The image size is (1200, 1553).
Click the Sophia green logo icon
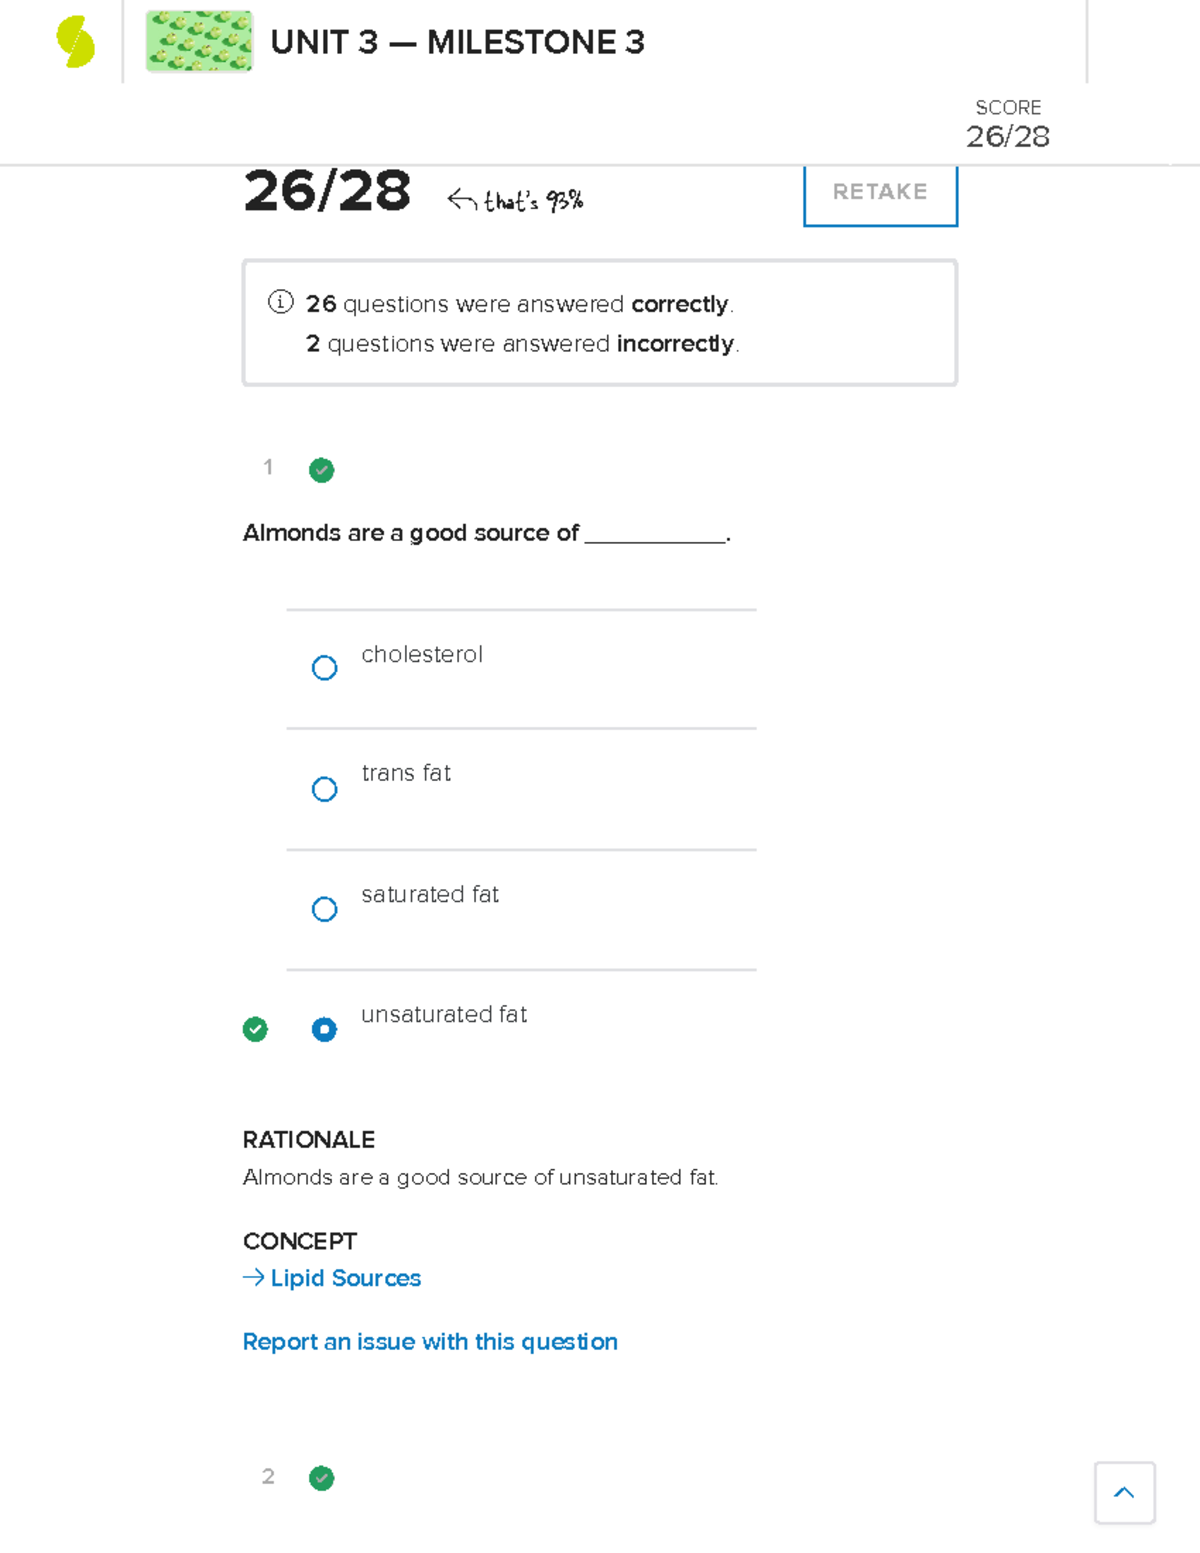75,42
